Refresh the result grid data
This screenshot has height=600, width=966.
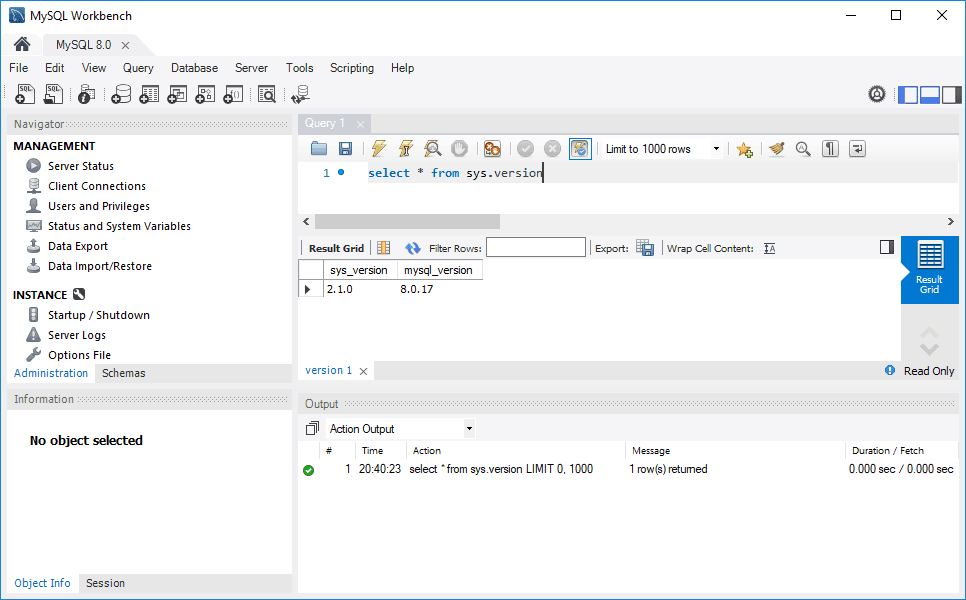(x=412, y=248)
